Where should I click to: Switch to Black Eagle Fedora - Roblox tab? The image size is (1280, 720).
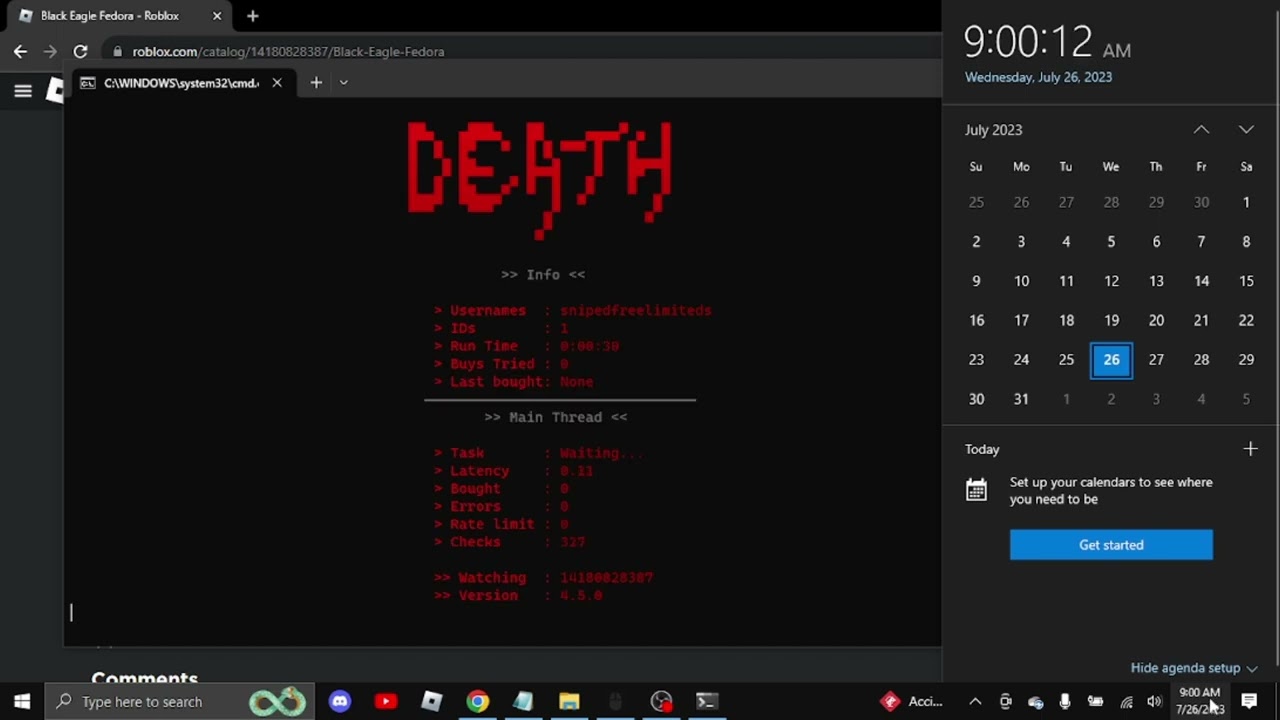pyautogui.click(x=110, y=16)
